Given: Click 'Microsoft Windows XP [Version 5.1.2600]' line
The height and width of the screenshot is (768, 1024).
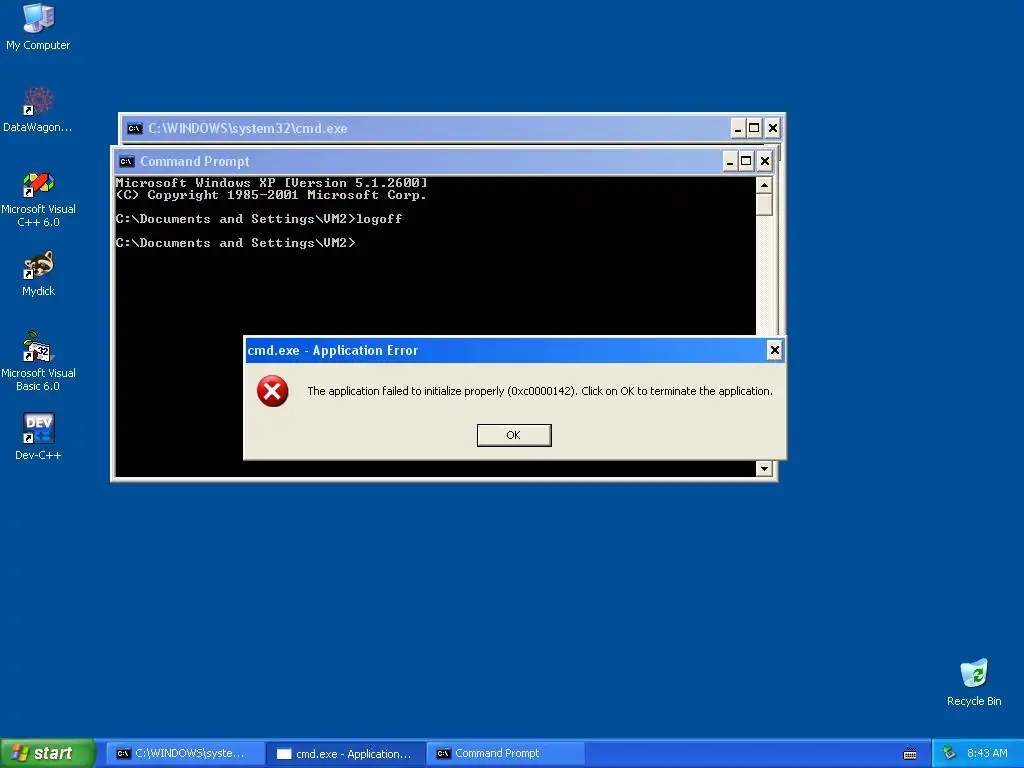Looking at the screenshot, I should tap(272, 183).
